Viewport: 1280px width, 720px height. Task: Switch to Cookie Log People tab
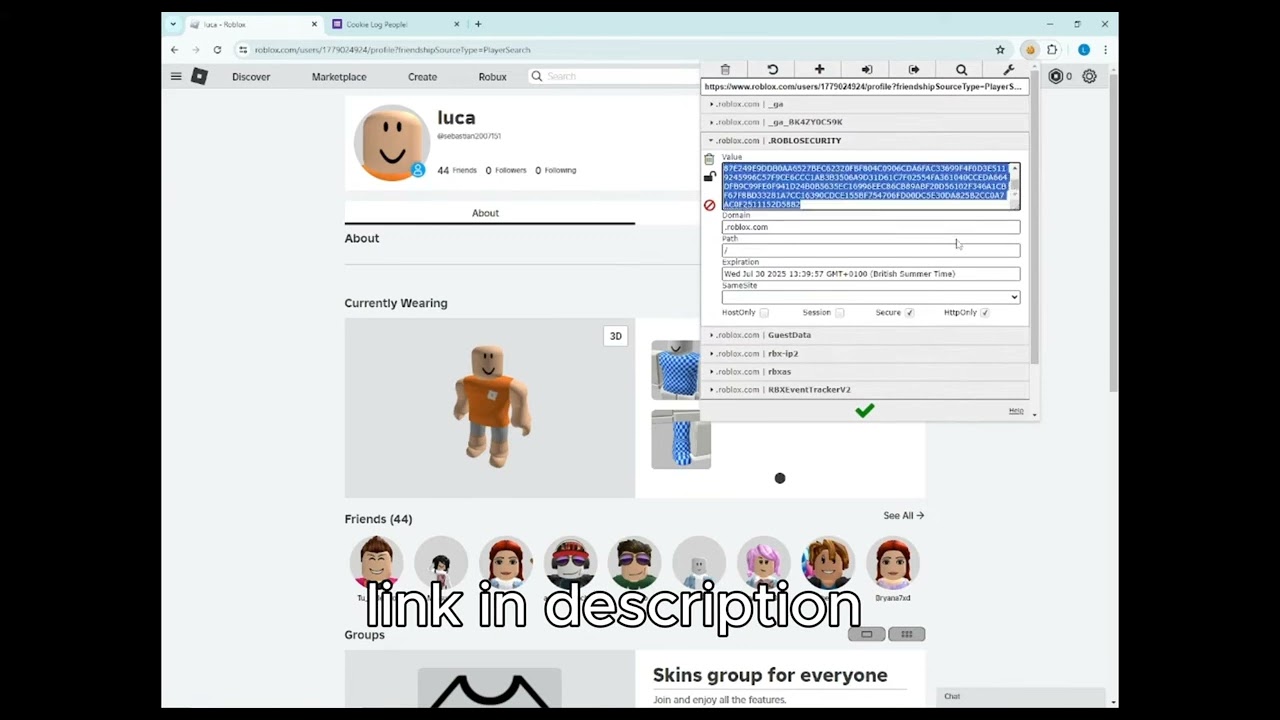pos(395,24)
